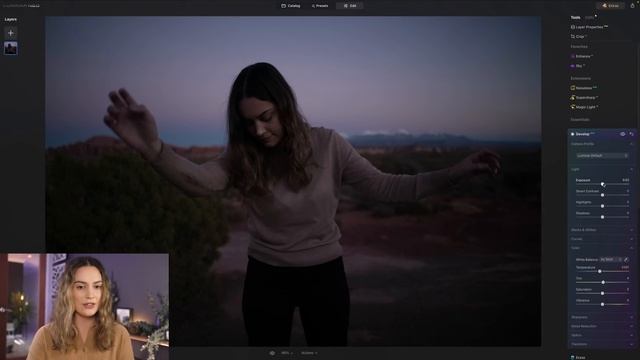Toggle the before/after preview eye icon
Viewport: 640px width, 360px height.
[272, 353]
